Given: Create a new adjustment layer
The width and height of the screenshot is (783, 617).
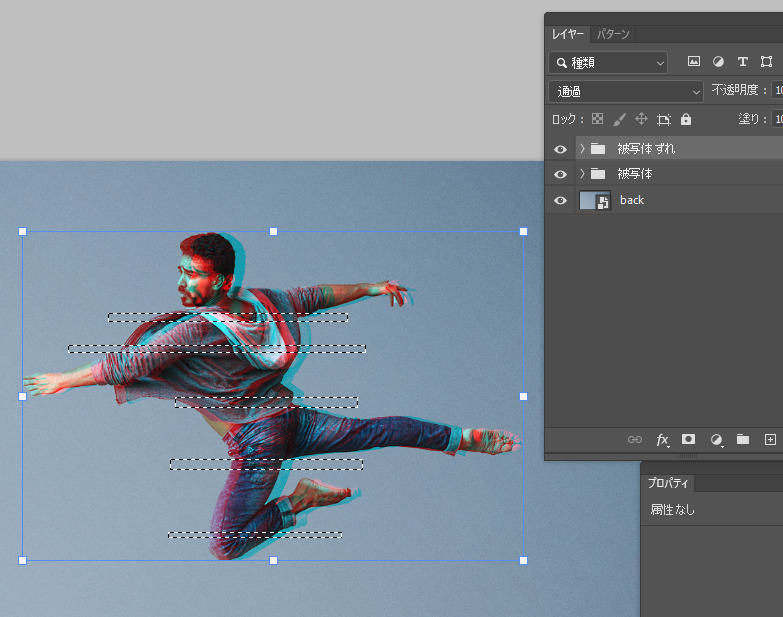Looking at the screenshot, I should click(716, 439).
